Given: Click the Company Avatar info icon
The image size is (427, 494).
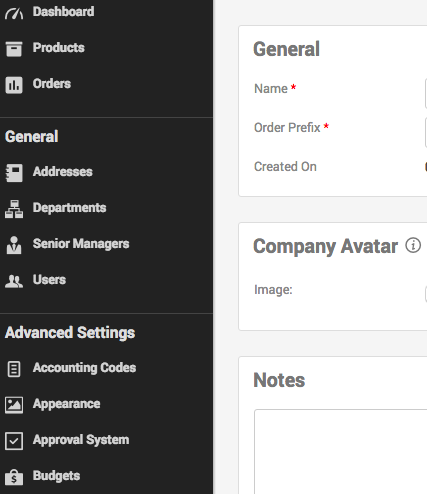Looking at the screenshot, I should tap(413, 246).
